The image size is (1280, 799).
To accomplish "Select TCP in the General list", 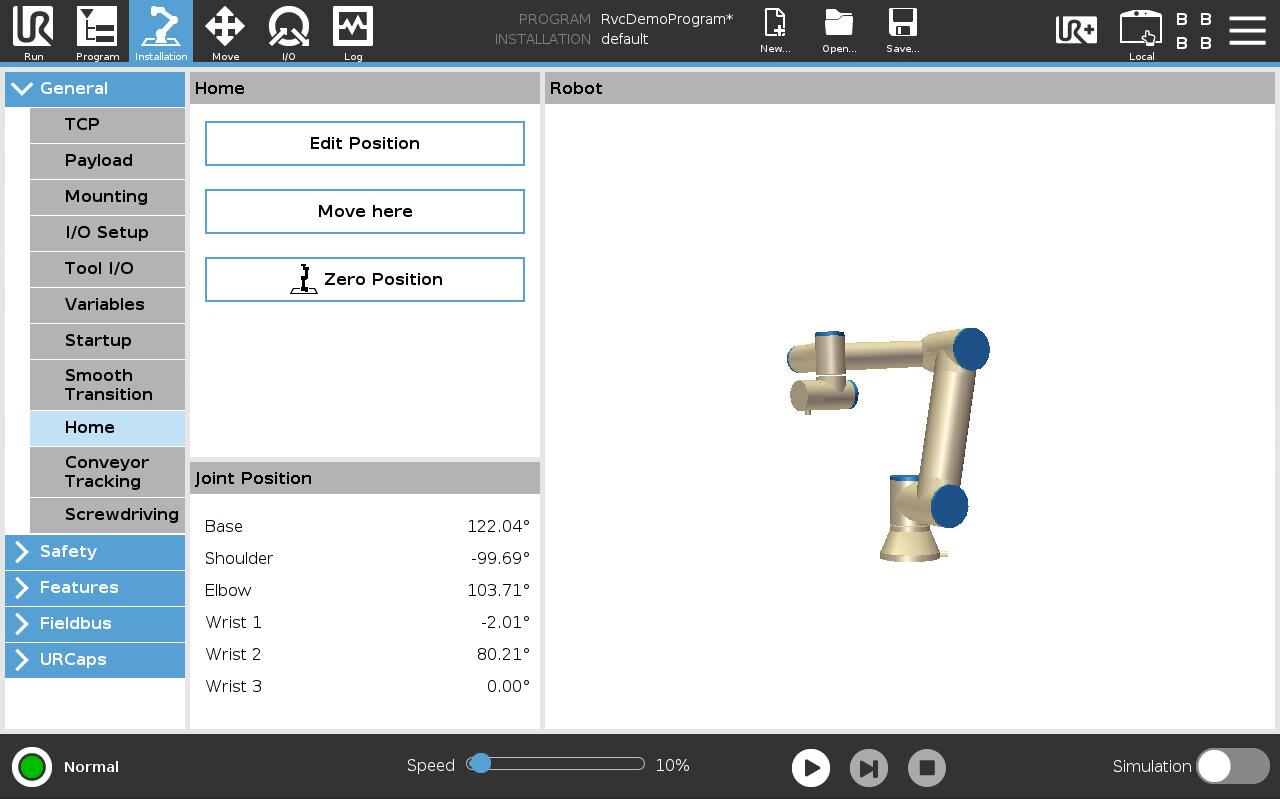I will [107, 125].
